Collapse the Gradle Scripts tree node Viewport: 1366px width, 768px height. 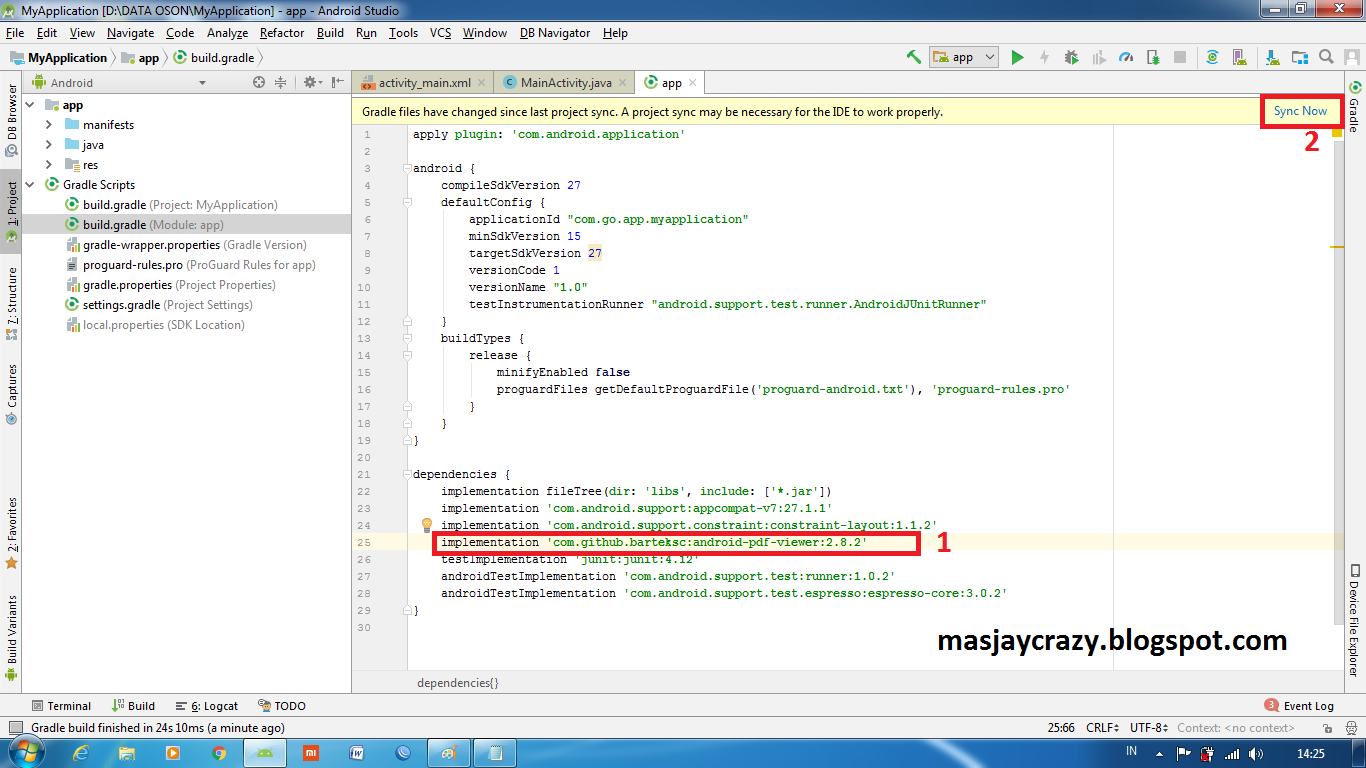pos(30,184)
